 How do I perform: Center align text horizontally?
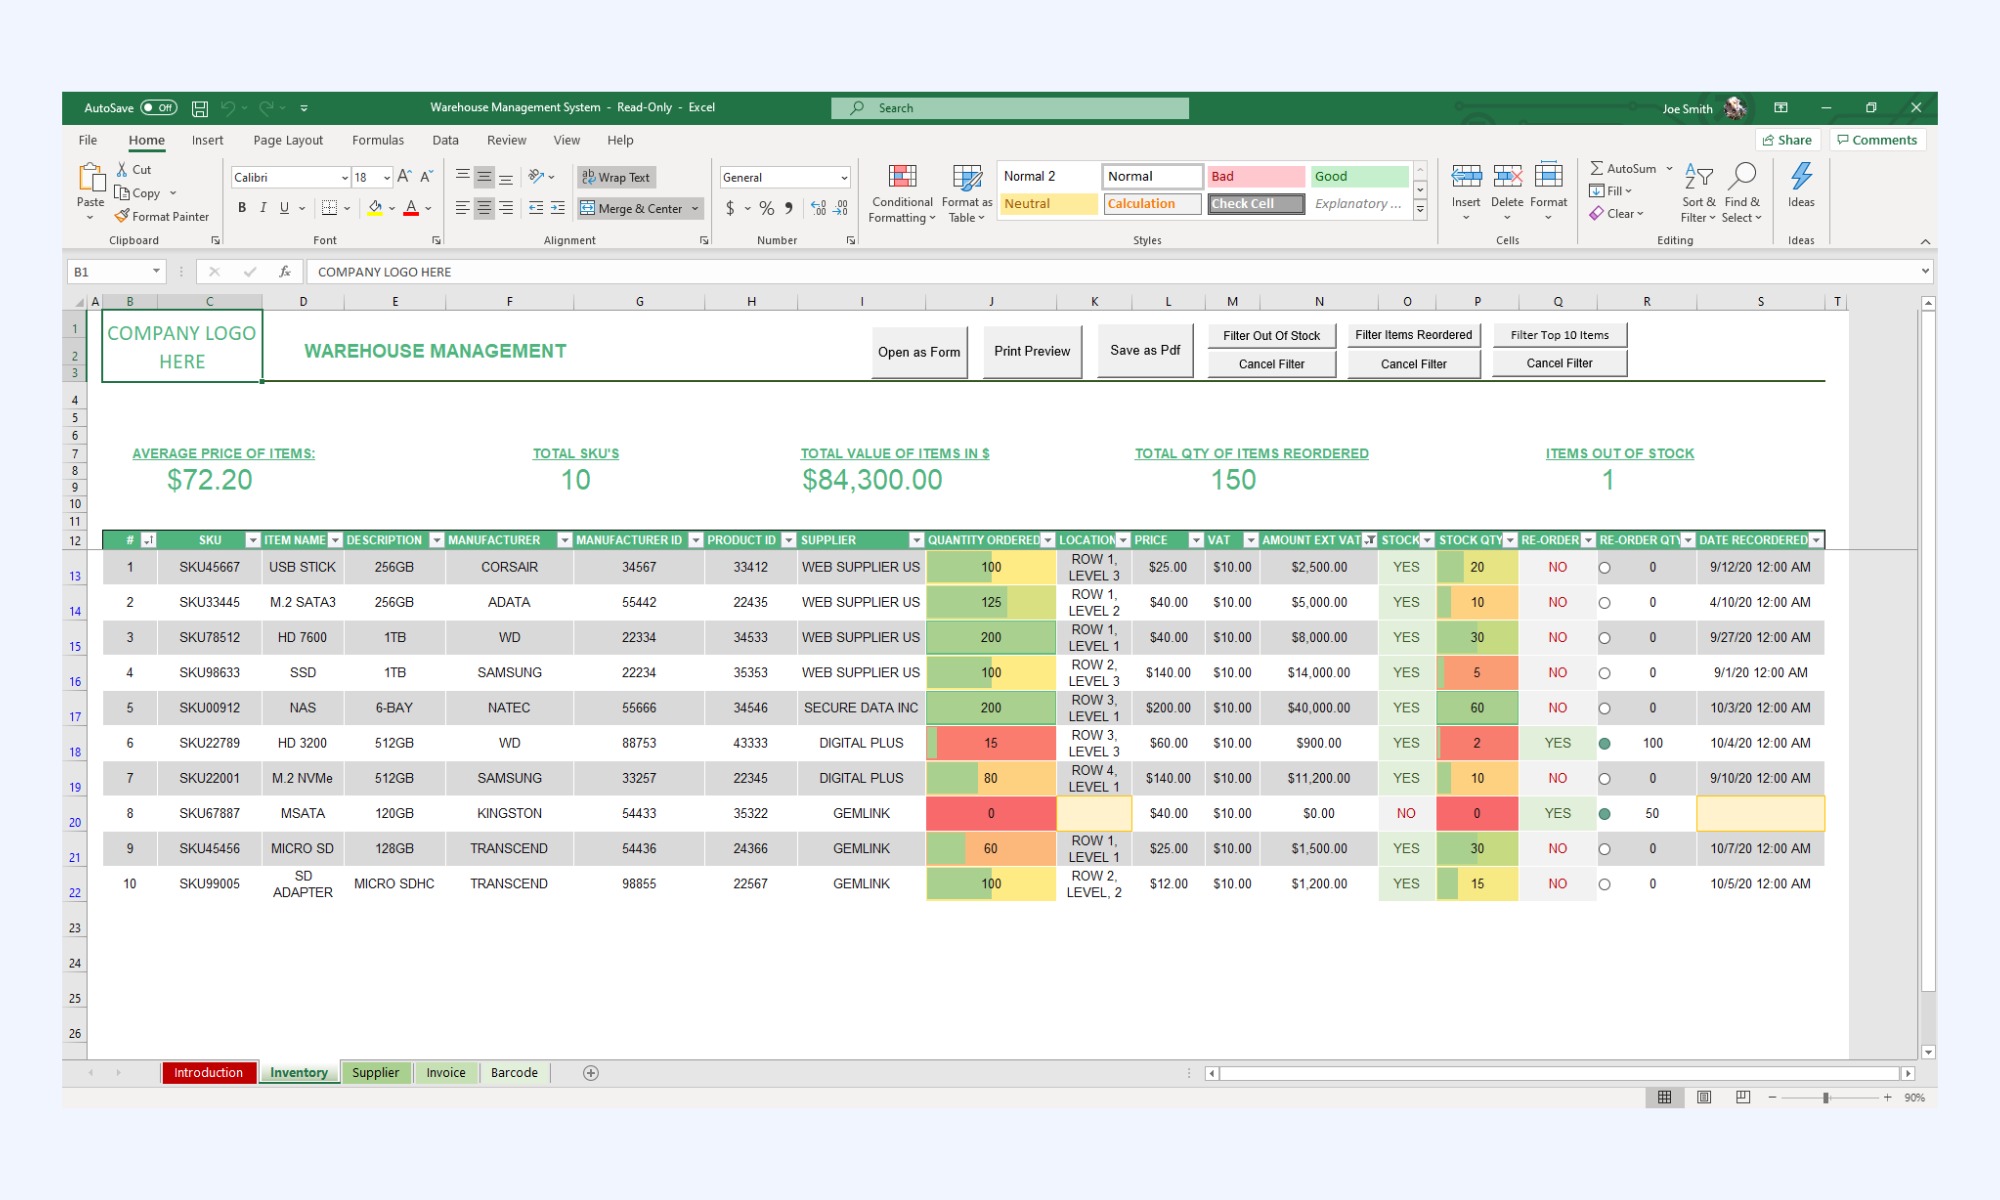[x=484, y=208]
